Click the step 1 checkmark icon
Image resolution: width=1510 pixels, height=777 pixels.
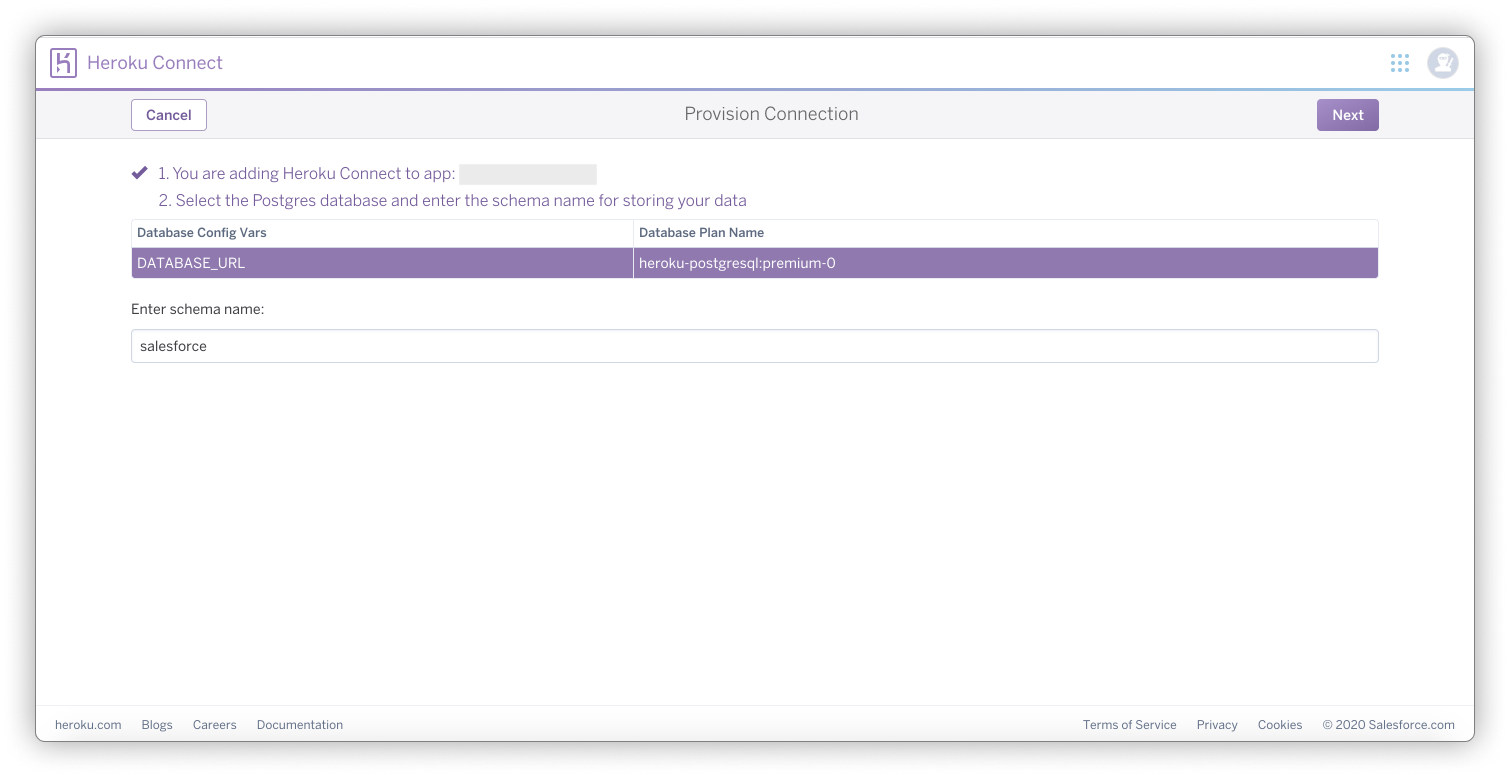pyautogui.click(x=140, y=173)
